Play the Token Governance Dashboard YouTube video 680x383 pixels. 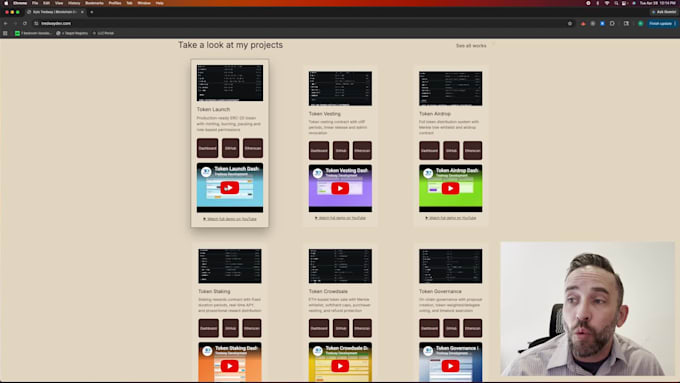pyautogui.click(x=451, y=366)
